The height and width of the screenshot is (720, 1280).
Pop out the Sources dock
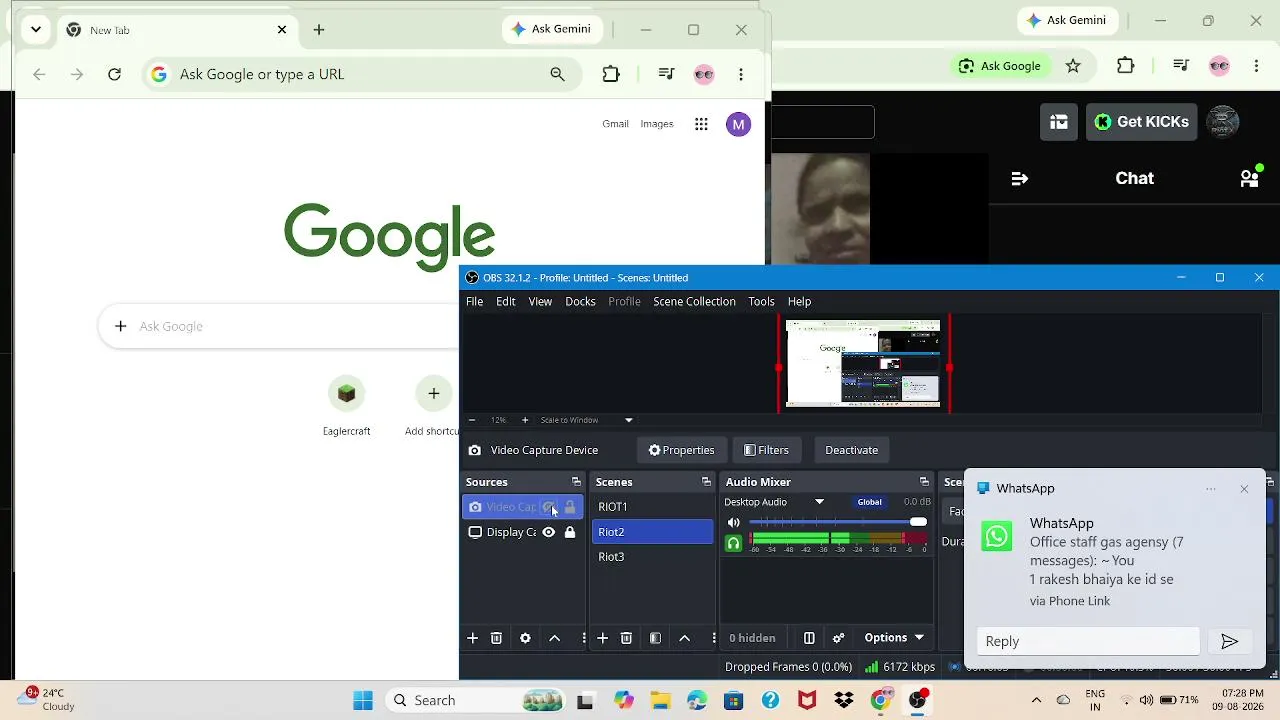(x=576, y=482)
